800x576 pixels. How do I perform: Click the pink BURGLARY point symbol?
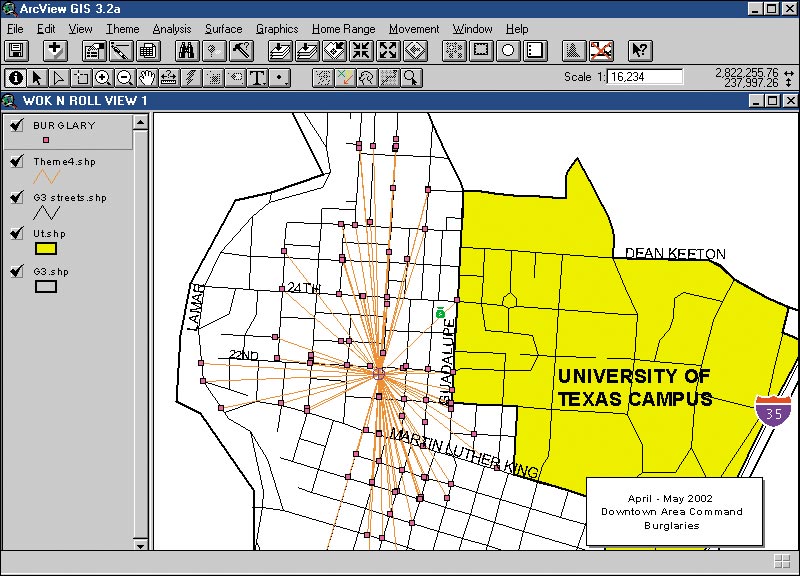pos(46,140)
